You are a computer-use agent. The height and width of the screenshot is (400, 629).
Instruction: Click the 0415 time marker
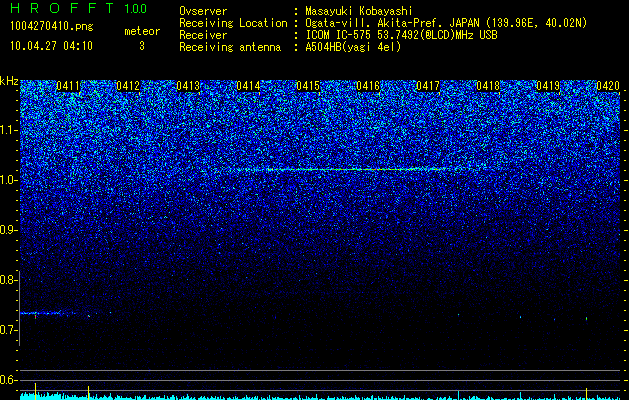pyautogui.click(x=308, y=86)
